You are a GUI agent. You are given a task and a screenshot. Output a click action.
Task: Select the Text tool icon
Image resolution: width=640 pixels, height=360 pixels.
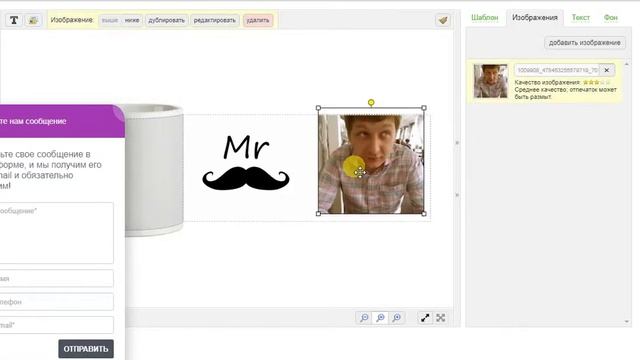(14, 20)
